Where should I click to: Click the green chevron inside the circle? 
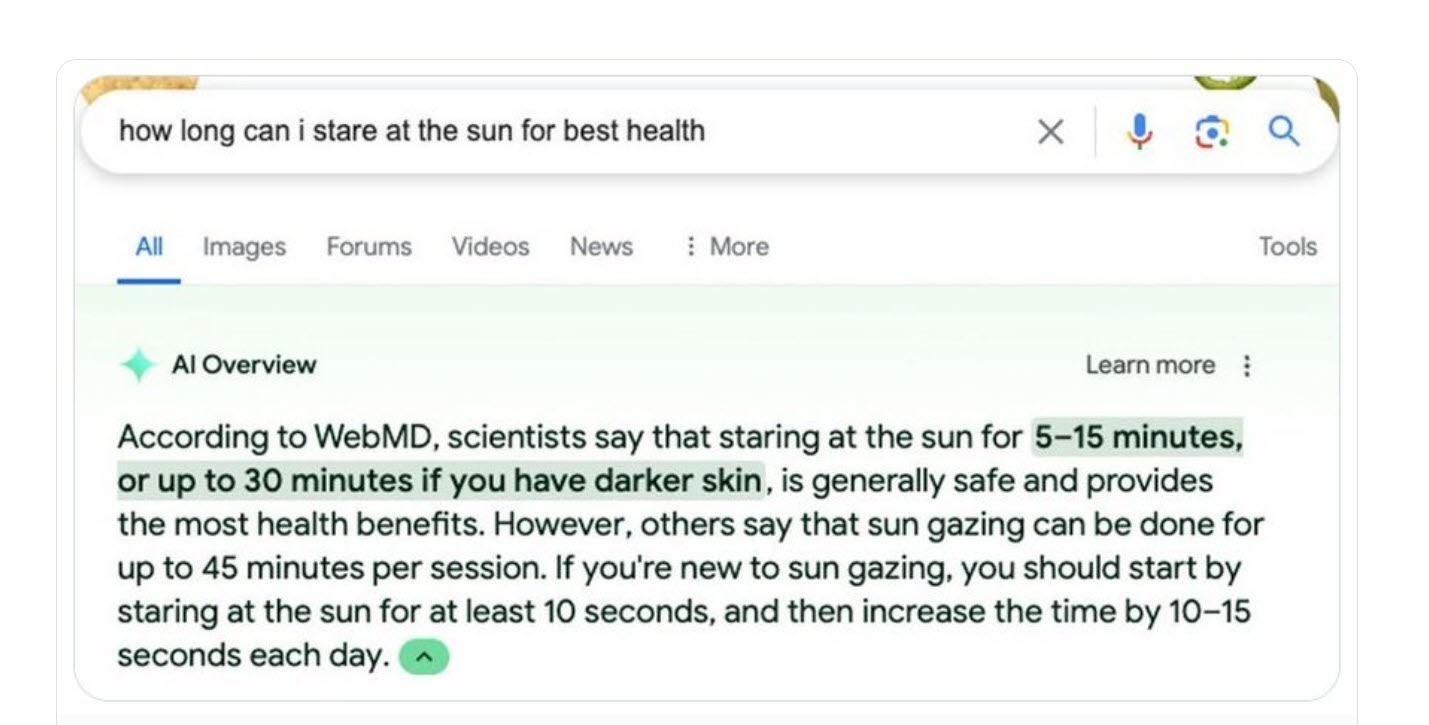tap(426, 656)
